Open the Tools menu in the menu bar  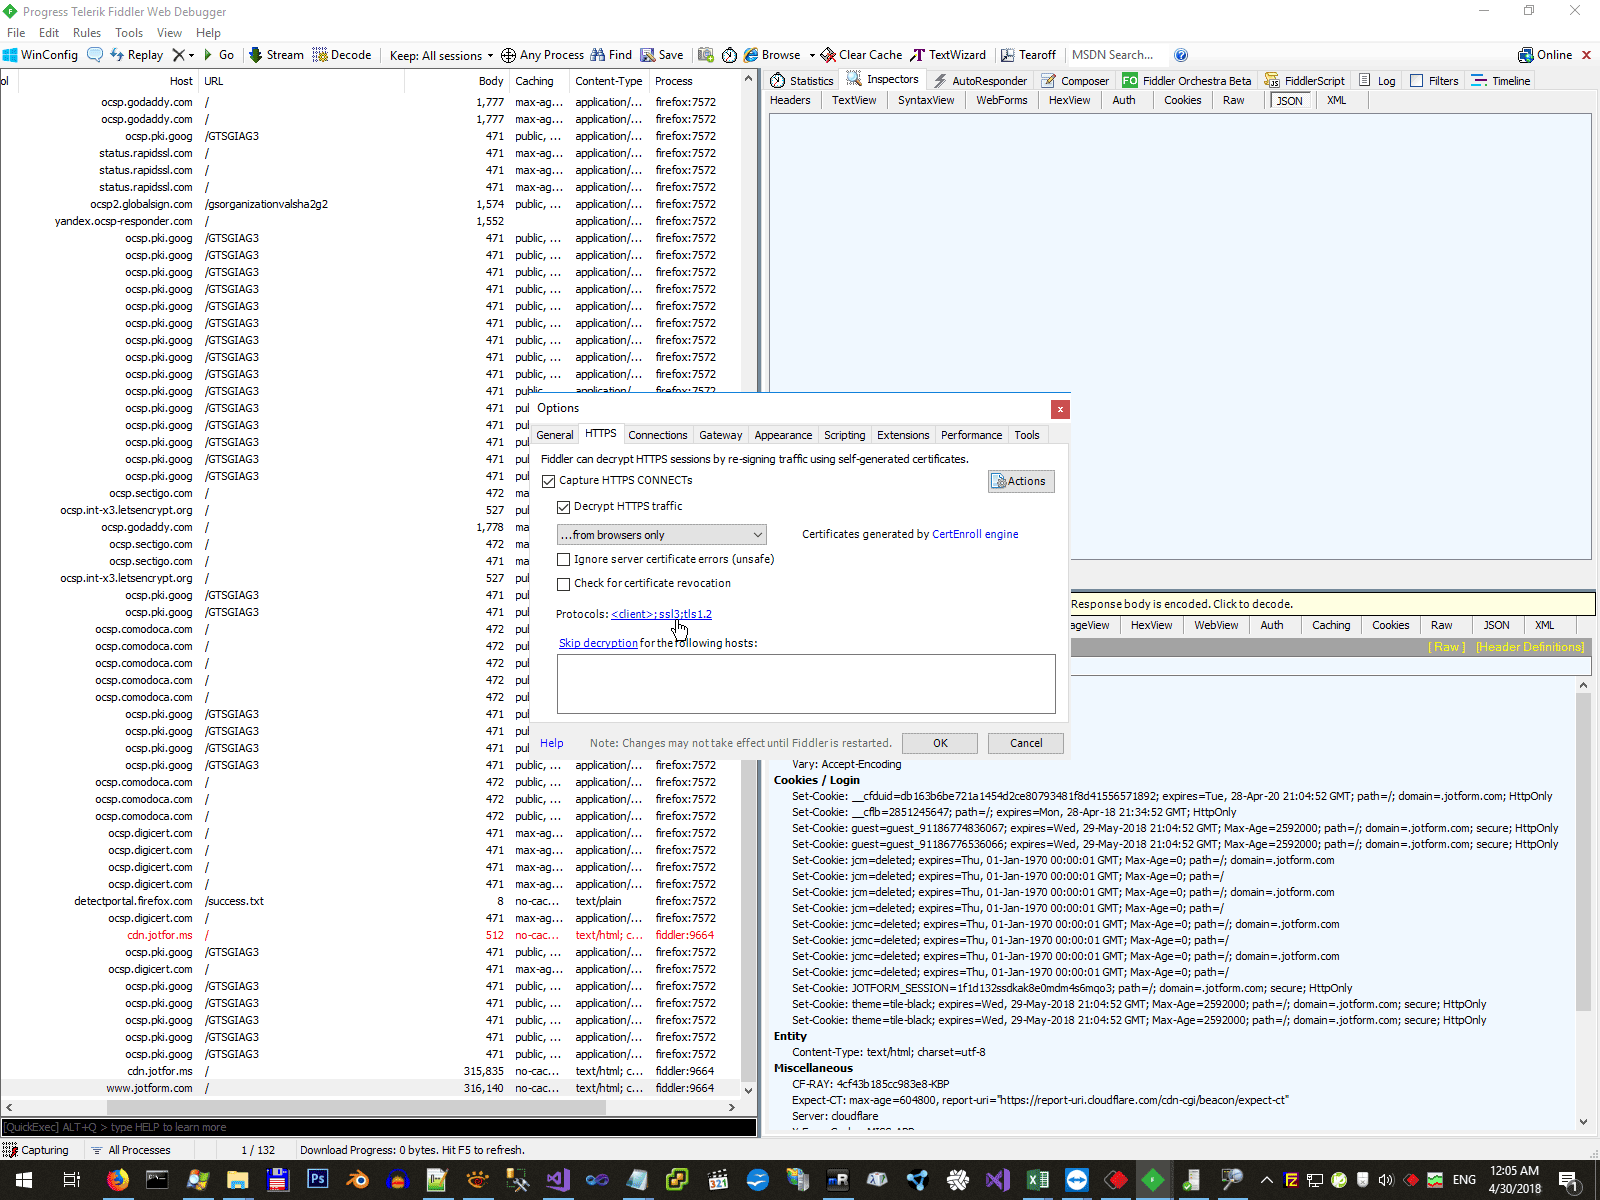tap(129, 33)
